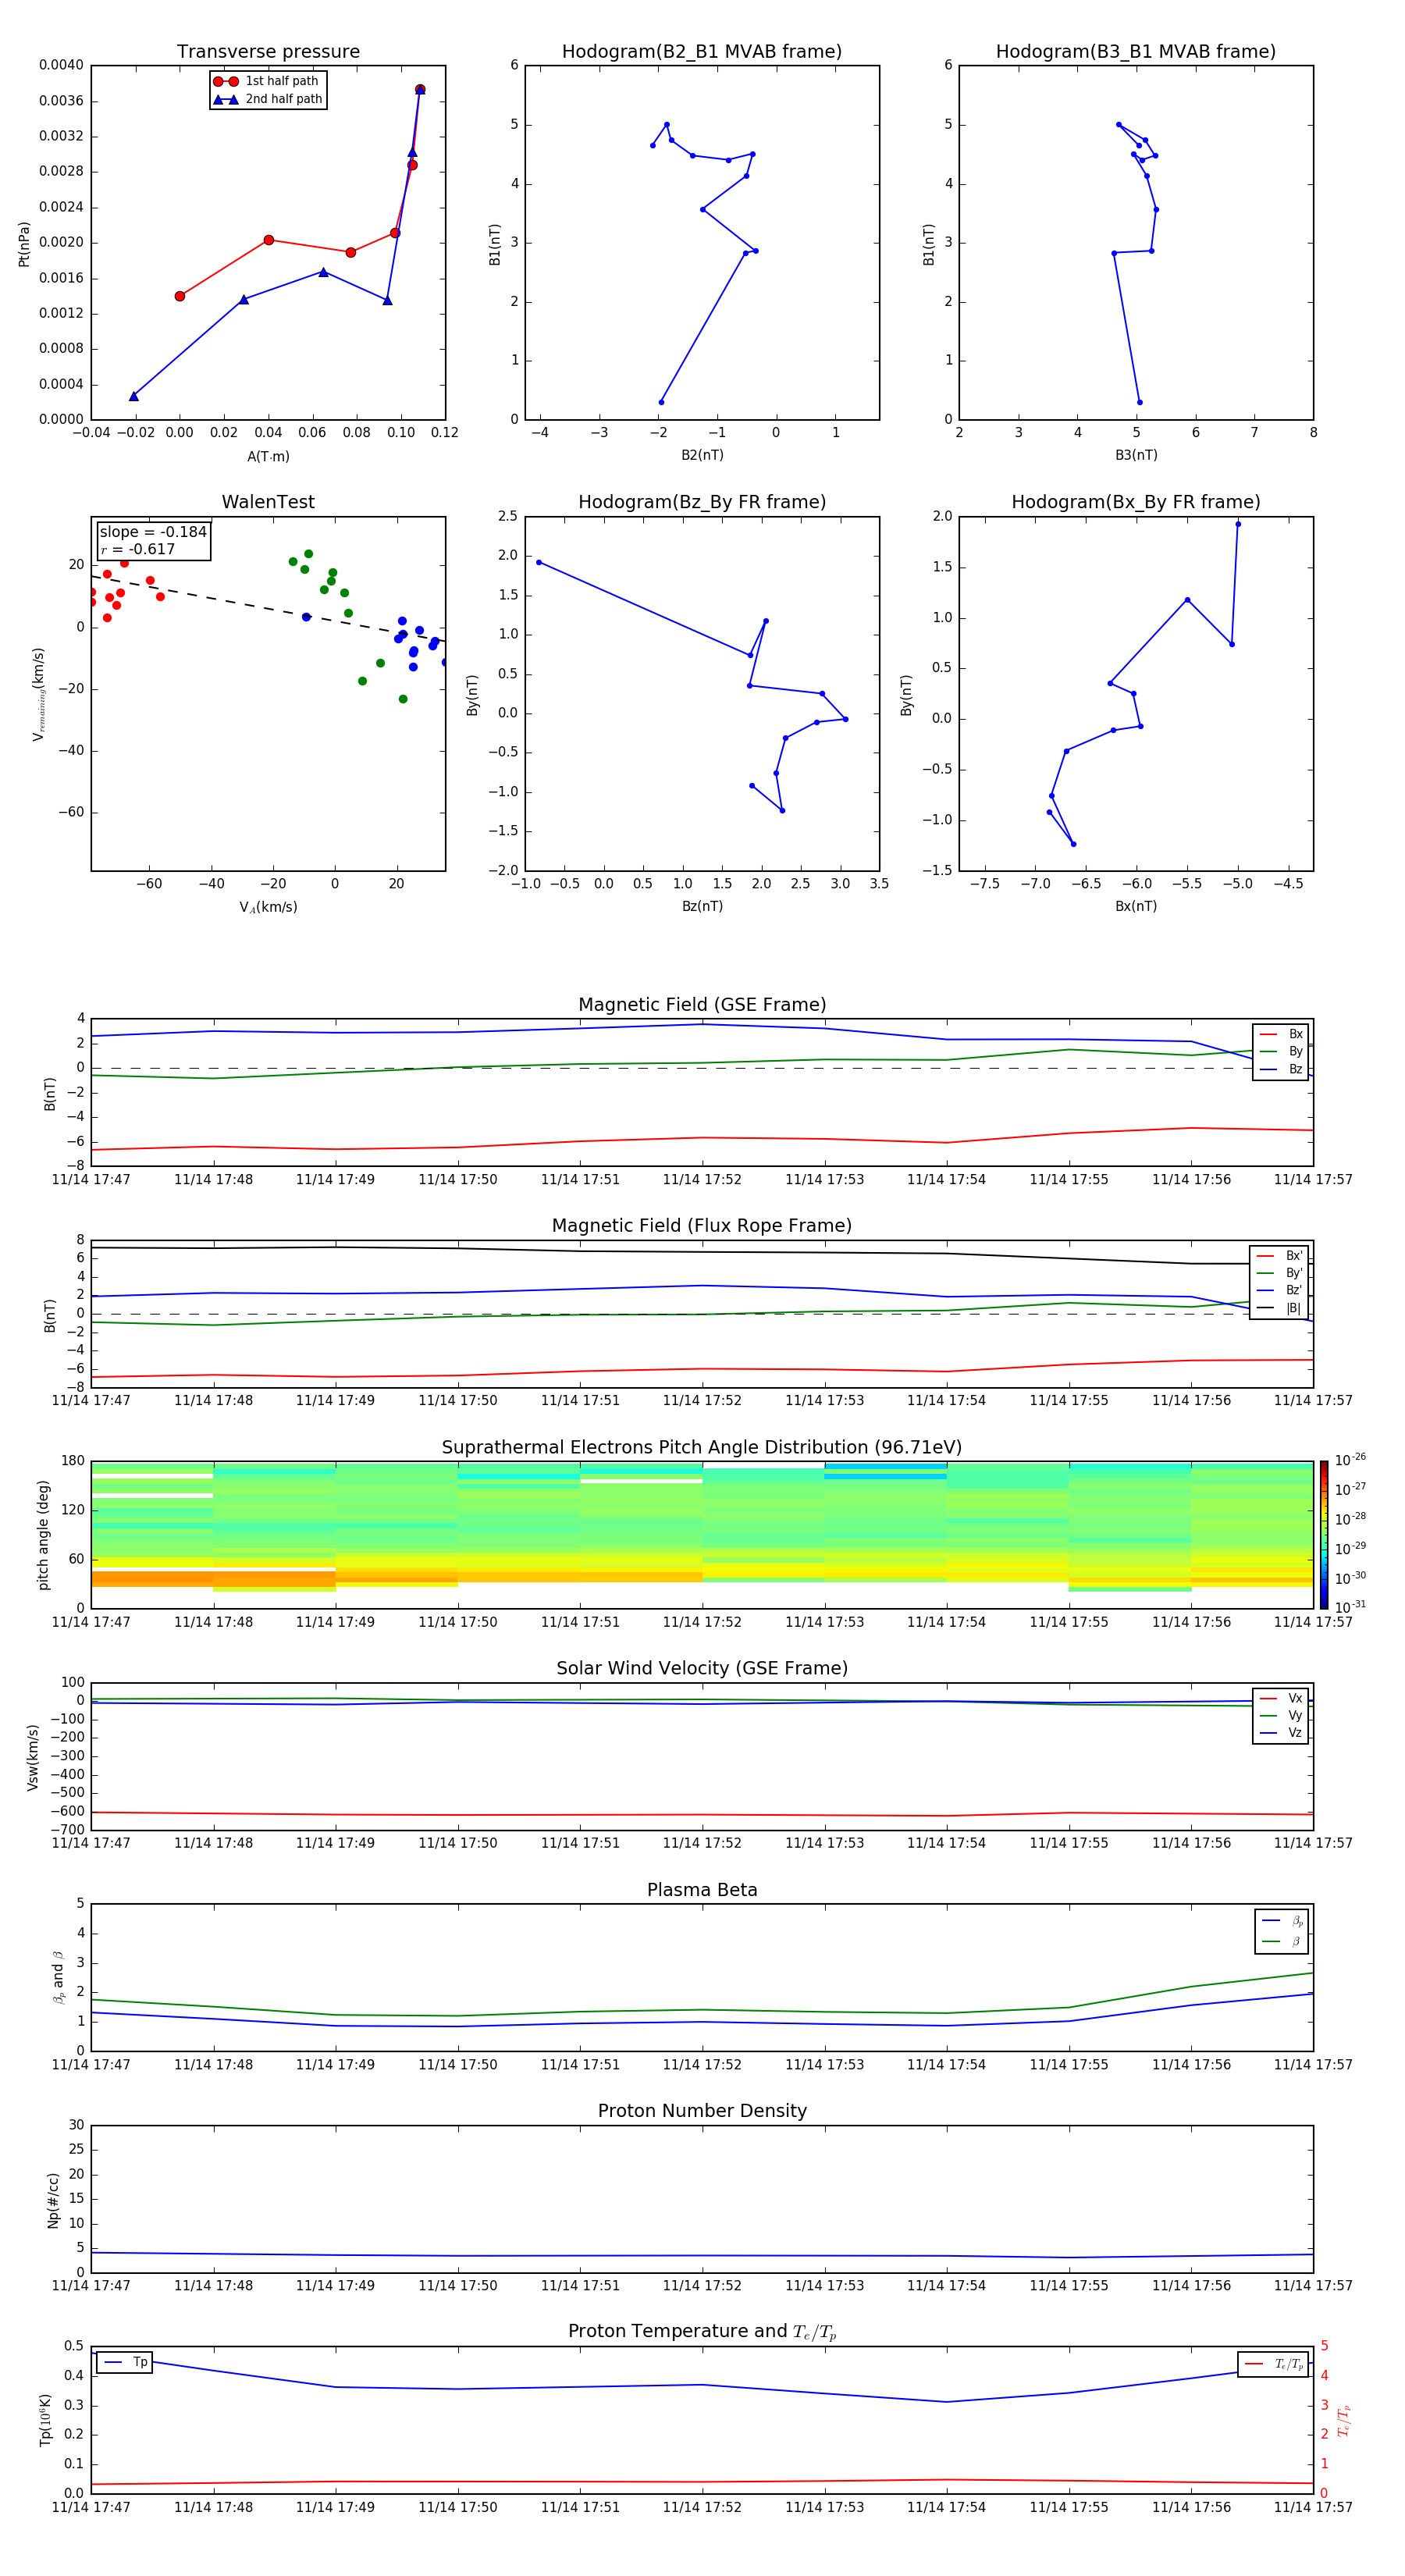The image size is (1405, 2576).
Task: Click the 'Vz' entry in velocity legend
Action: 1281,1733
